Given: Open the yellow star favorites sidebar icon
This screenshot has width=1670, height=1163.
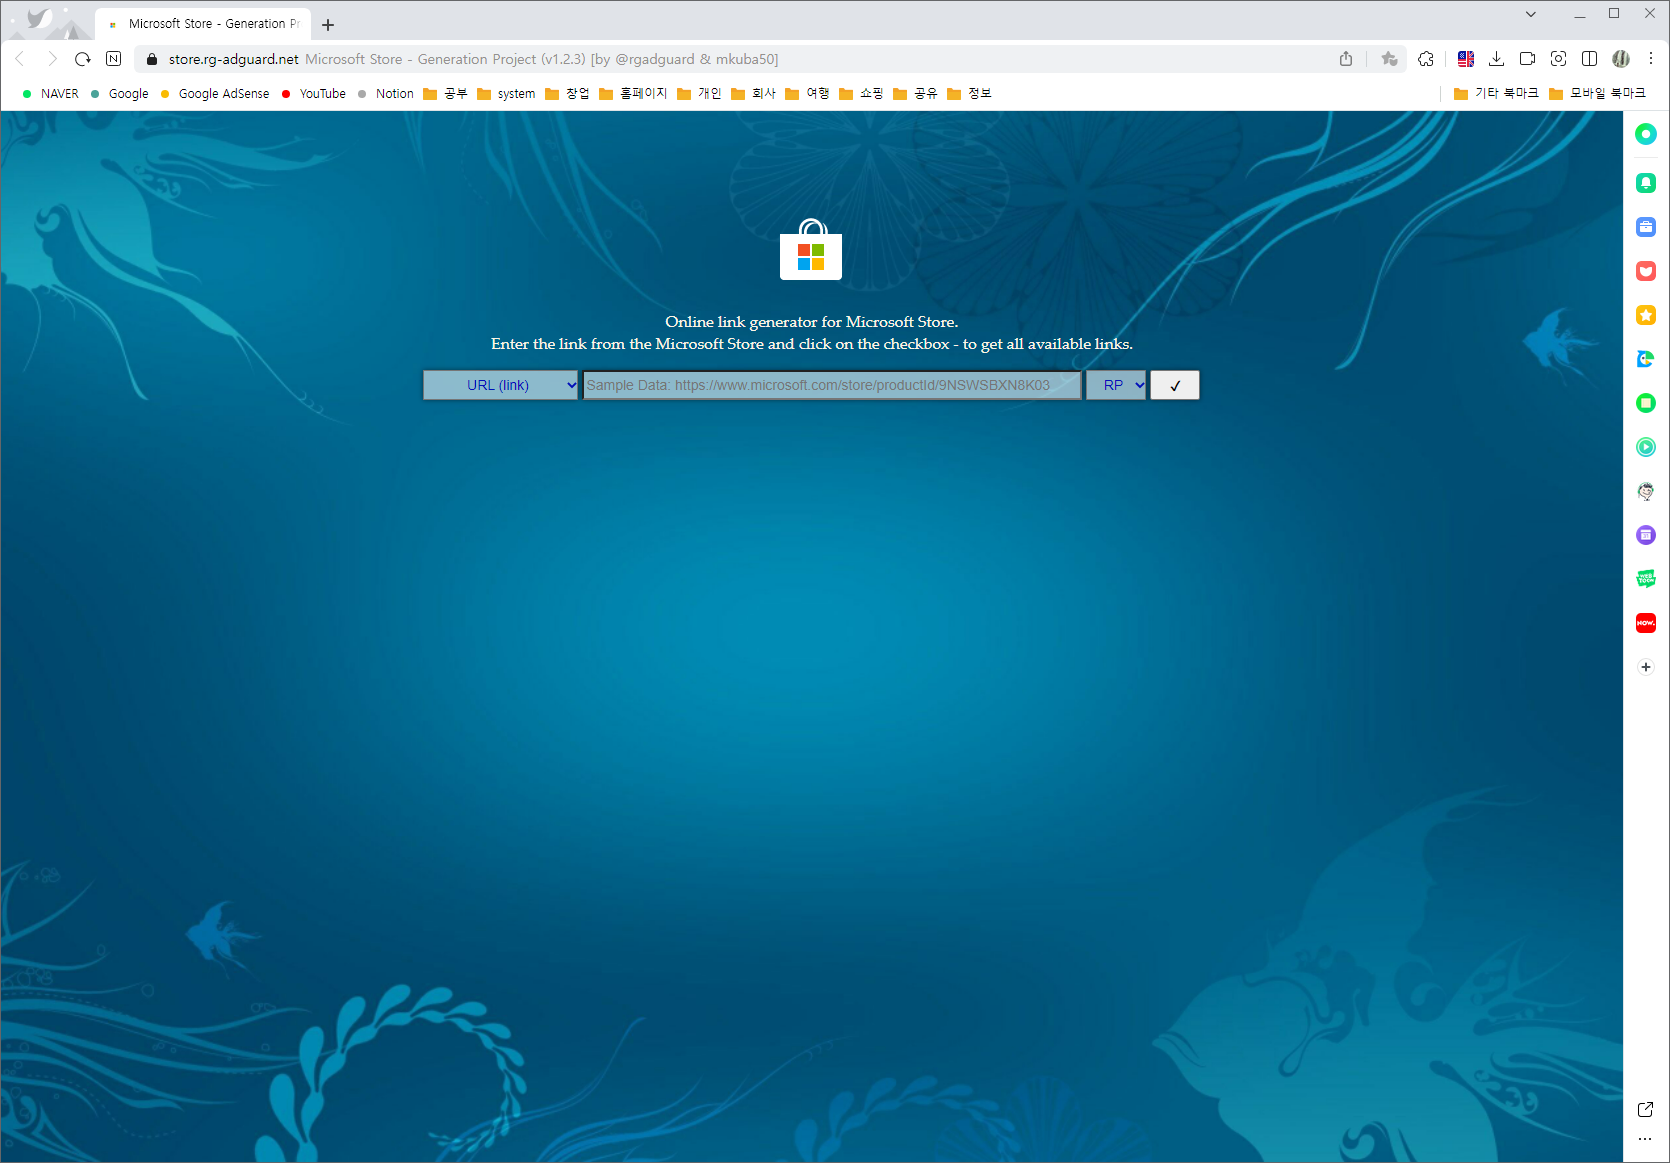Looking at the screenshot, I should [1646, 315].
